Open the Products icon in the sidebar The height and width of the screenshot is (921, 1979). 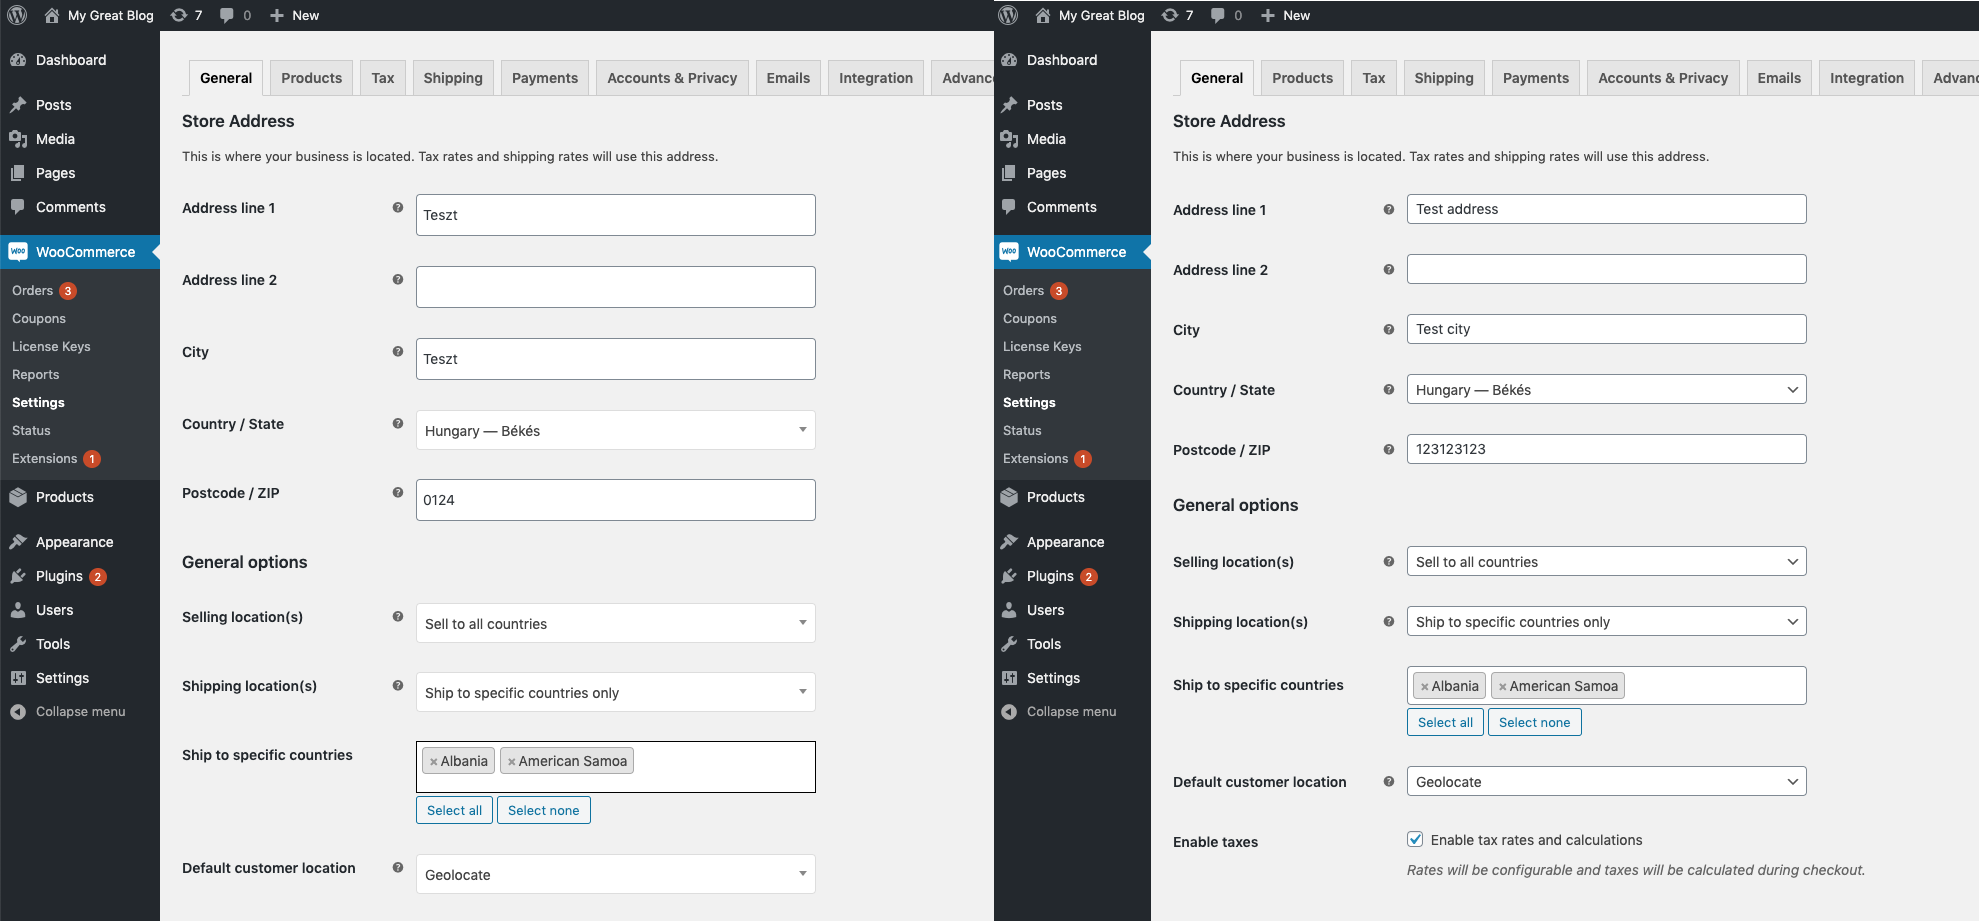click(17, 497)
